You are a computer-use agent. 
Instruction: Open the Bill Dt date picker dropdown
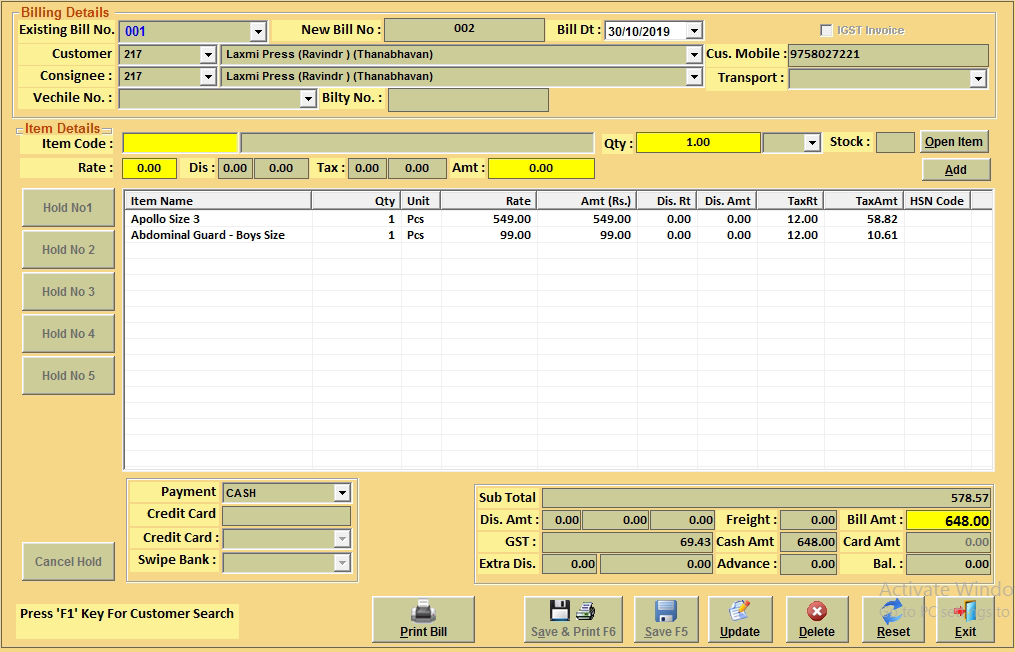point(695,32)
